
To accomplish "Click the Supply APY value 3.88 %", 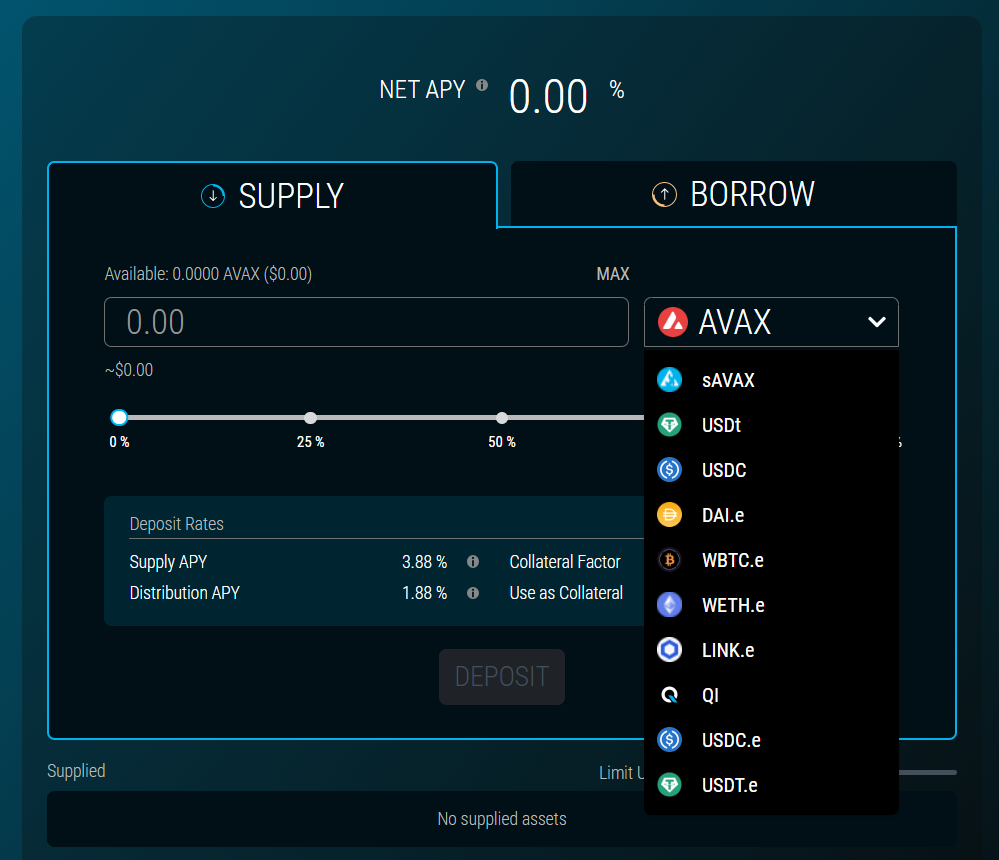I will pos(424,562).
